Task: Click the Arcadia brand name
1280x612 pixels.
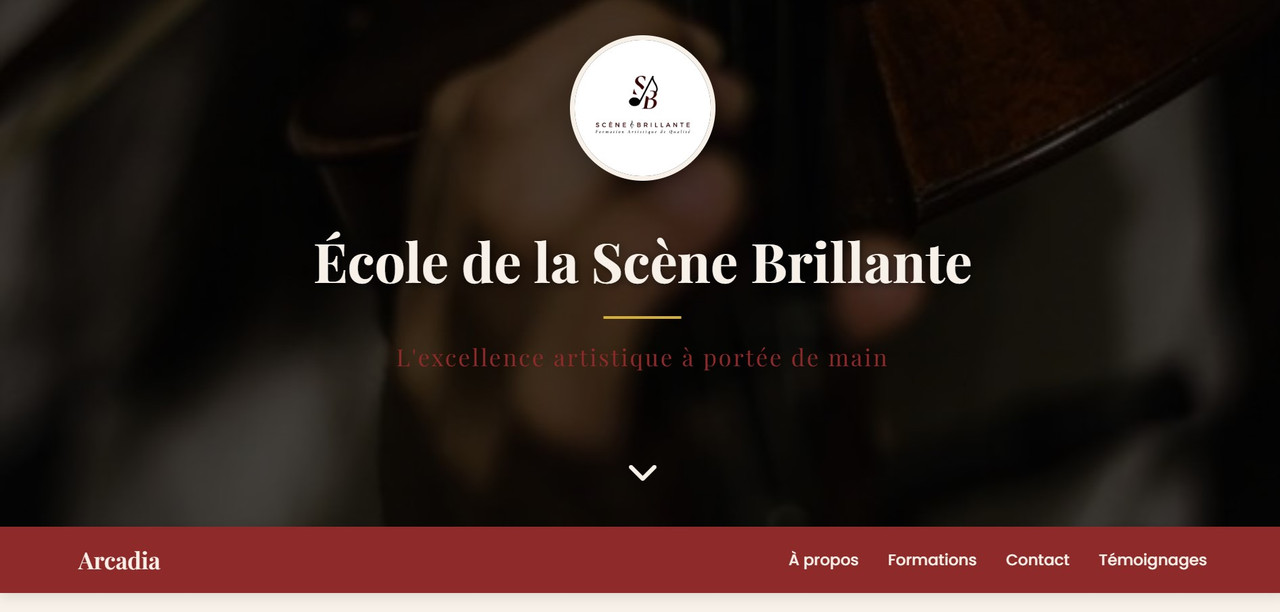Action: 119,561
